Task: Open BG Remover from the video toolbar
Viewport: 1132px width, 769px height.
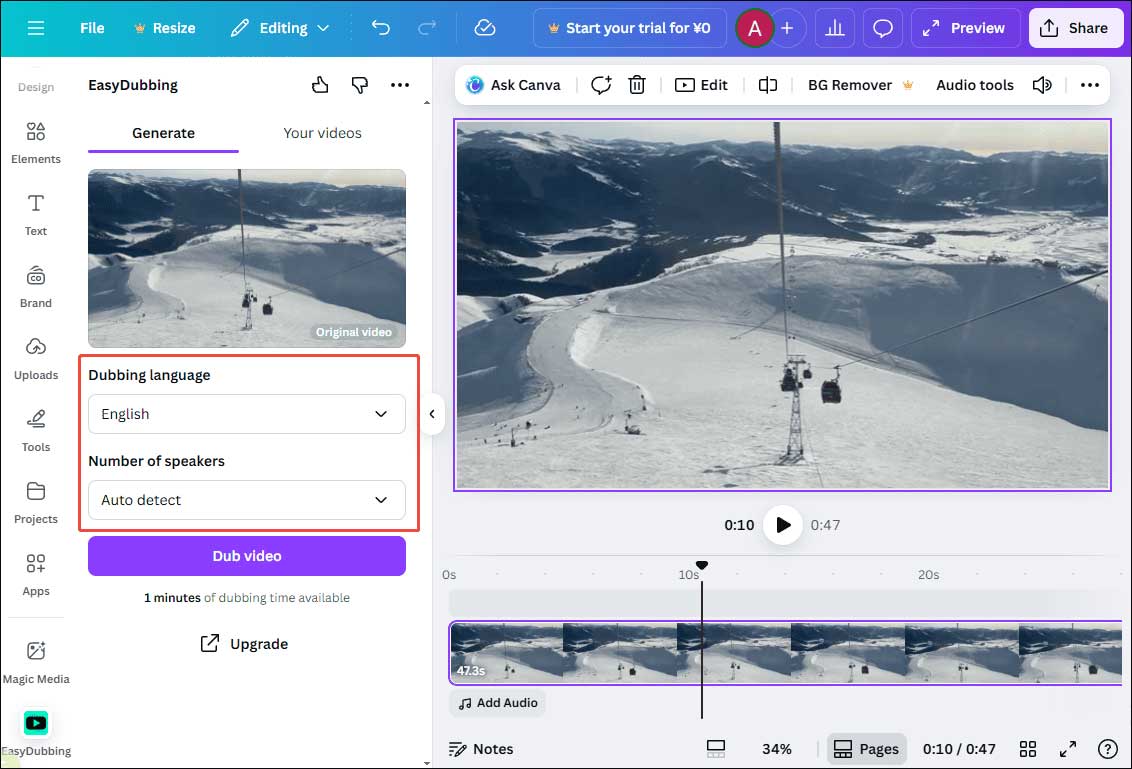Action: 849,85
